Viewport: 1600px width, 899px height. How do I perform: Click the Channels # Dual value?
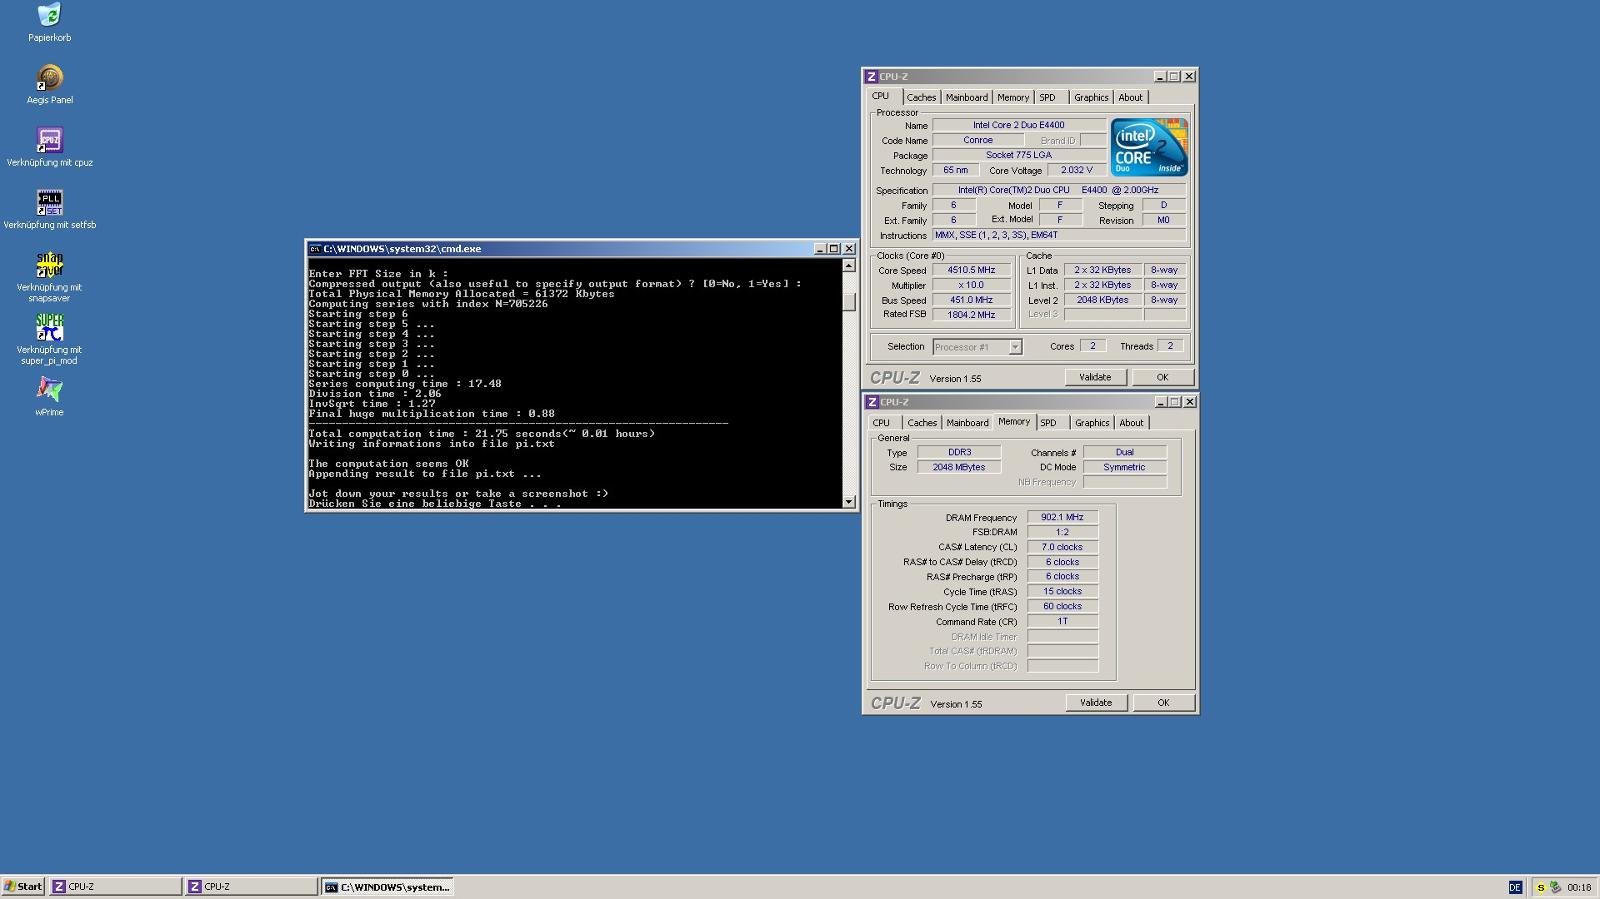click(1125, 452)
